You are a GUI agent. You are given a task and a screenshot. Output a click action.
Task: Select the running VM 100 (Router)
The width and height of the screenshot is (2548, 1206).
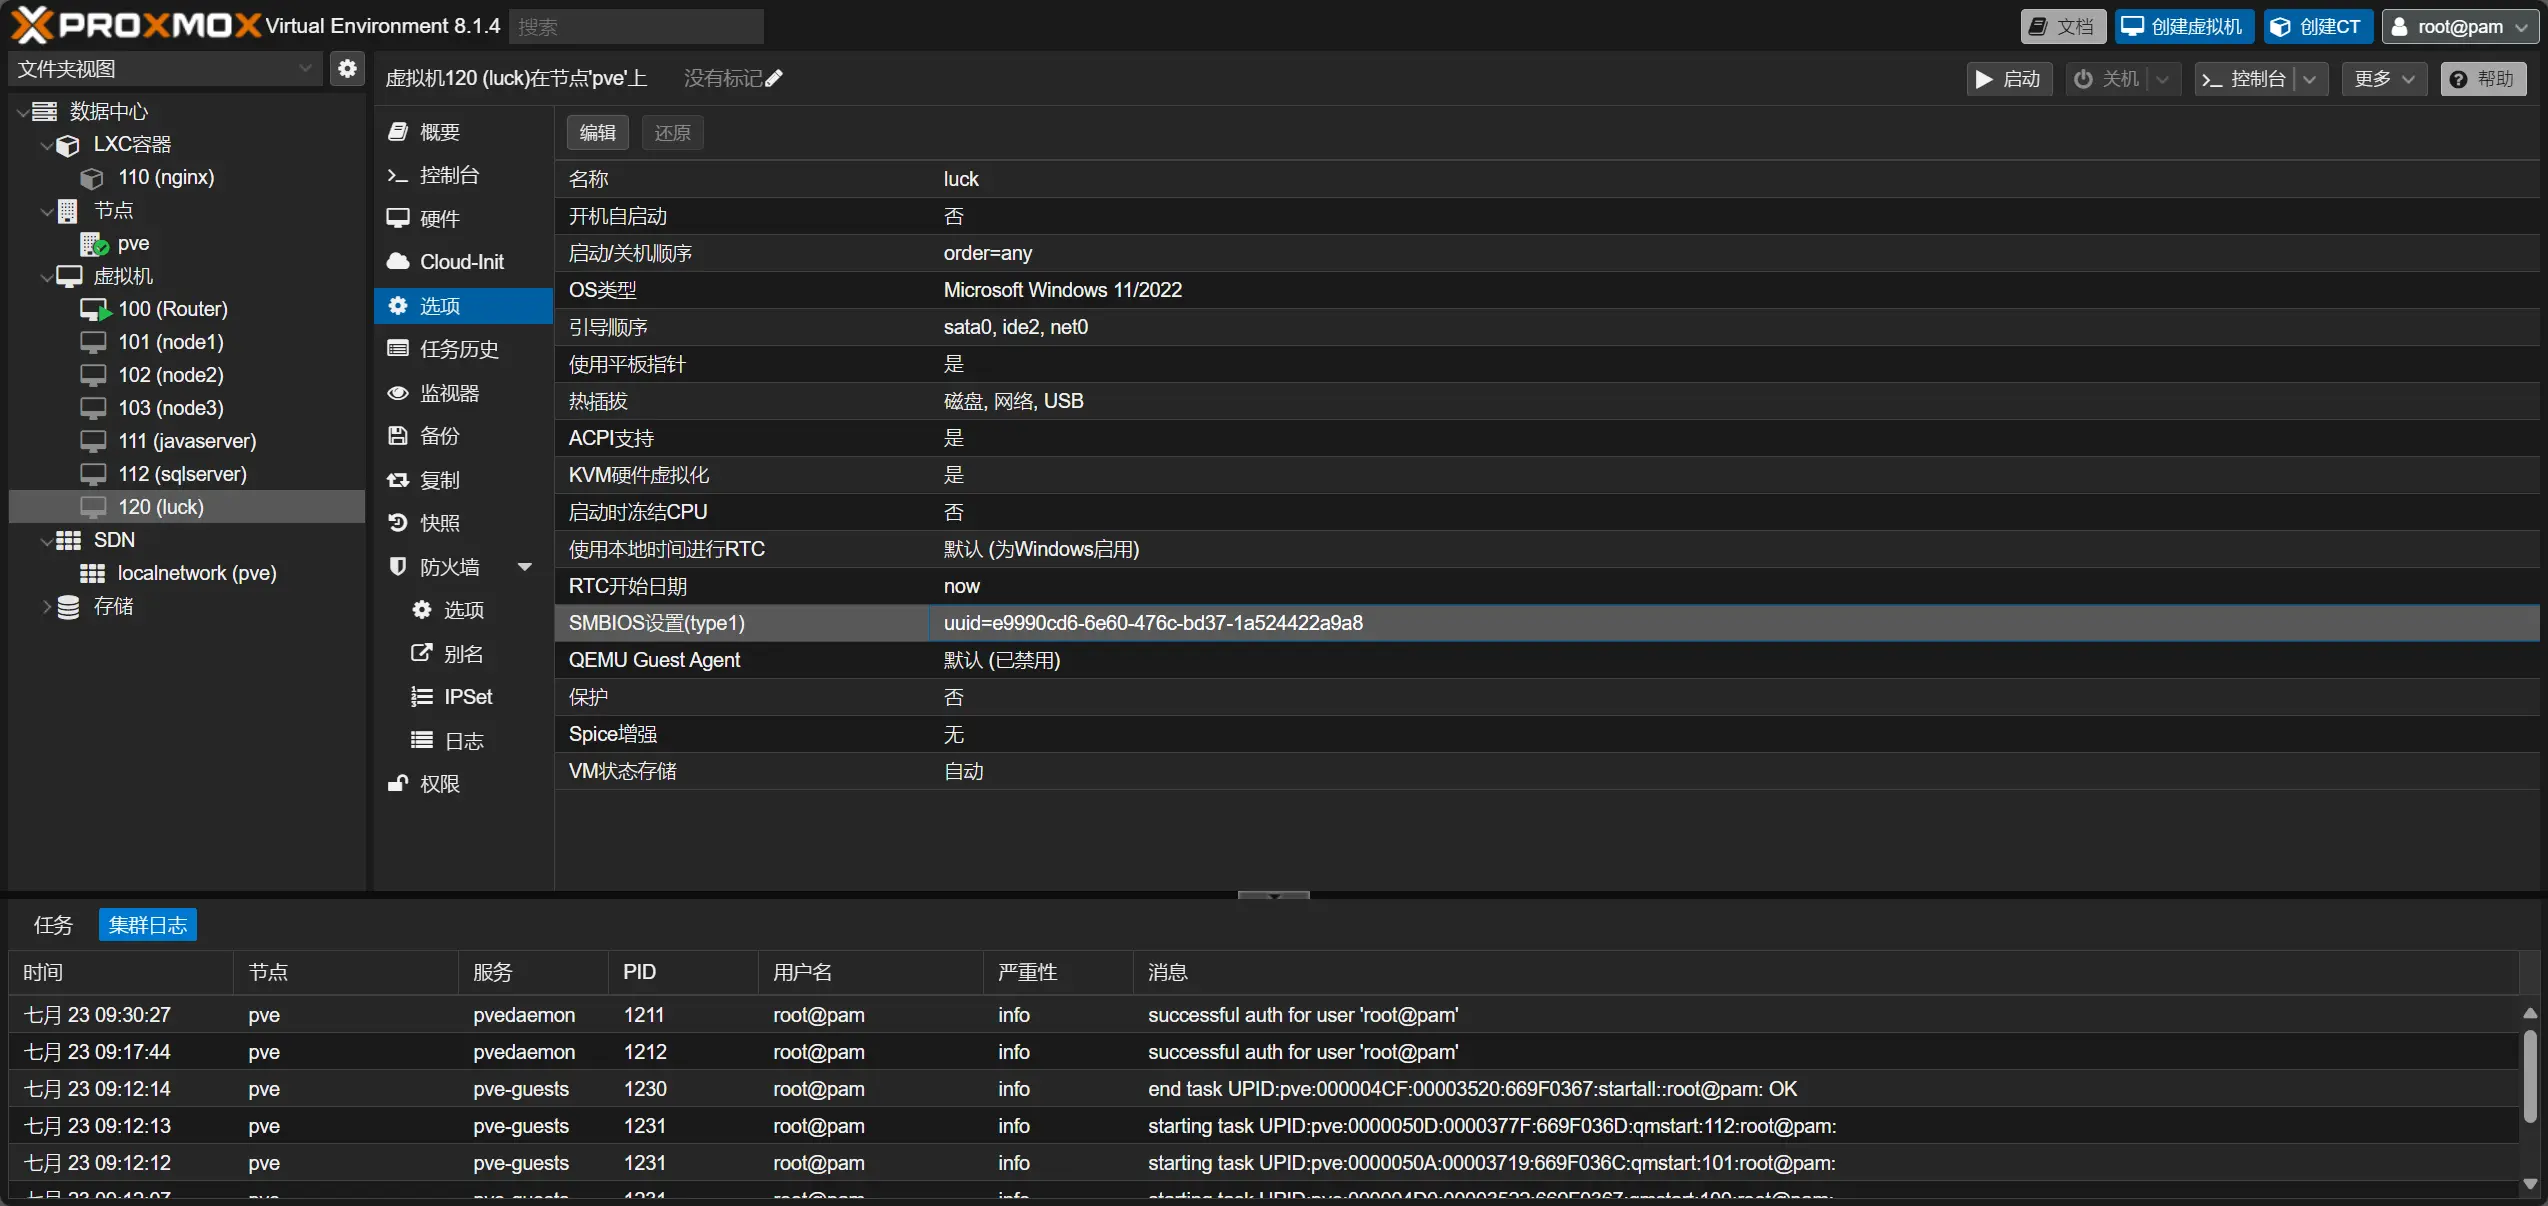click(x=172, y=309)
